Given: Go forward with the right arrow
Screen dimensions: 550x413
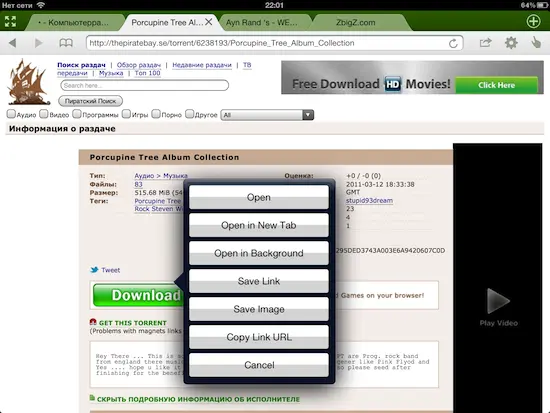Looking at the screenshot, I should (39, 43).
